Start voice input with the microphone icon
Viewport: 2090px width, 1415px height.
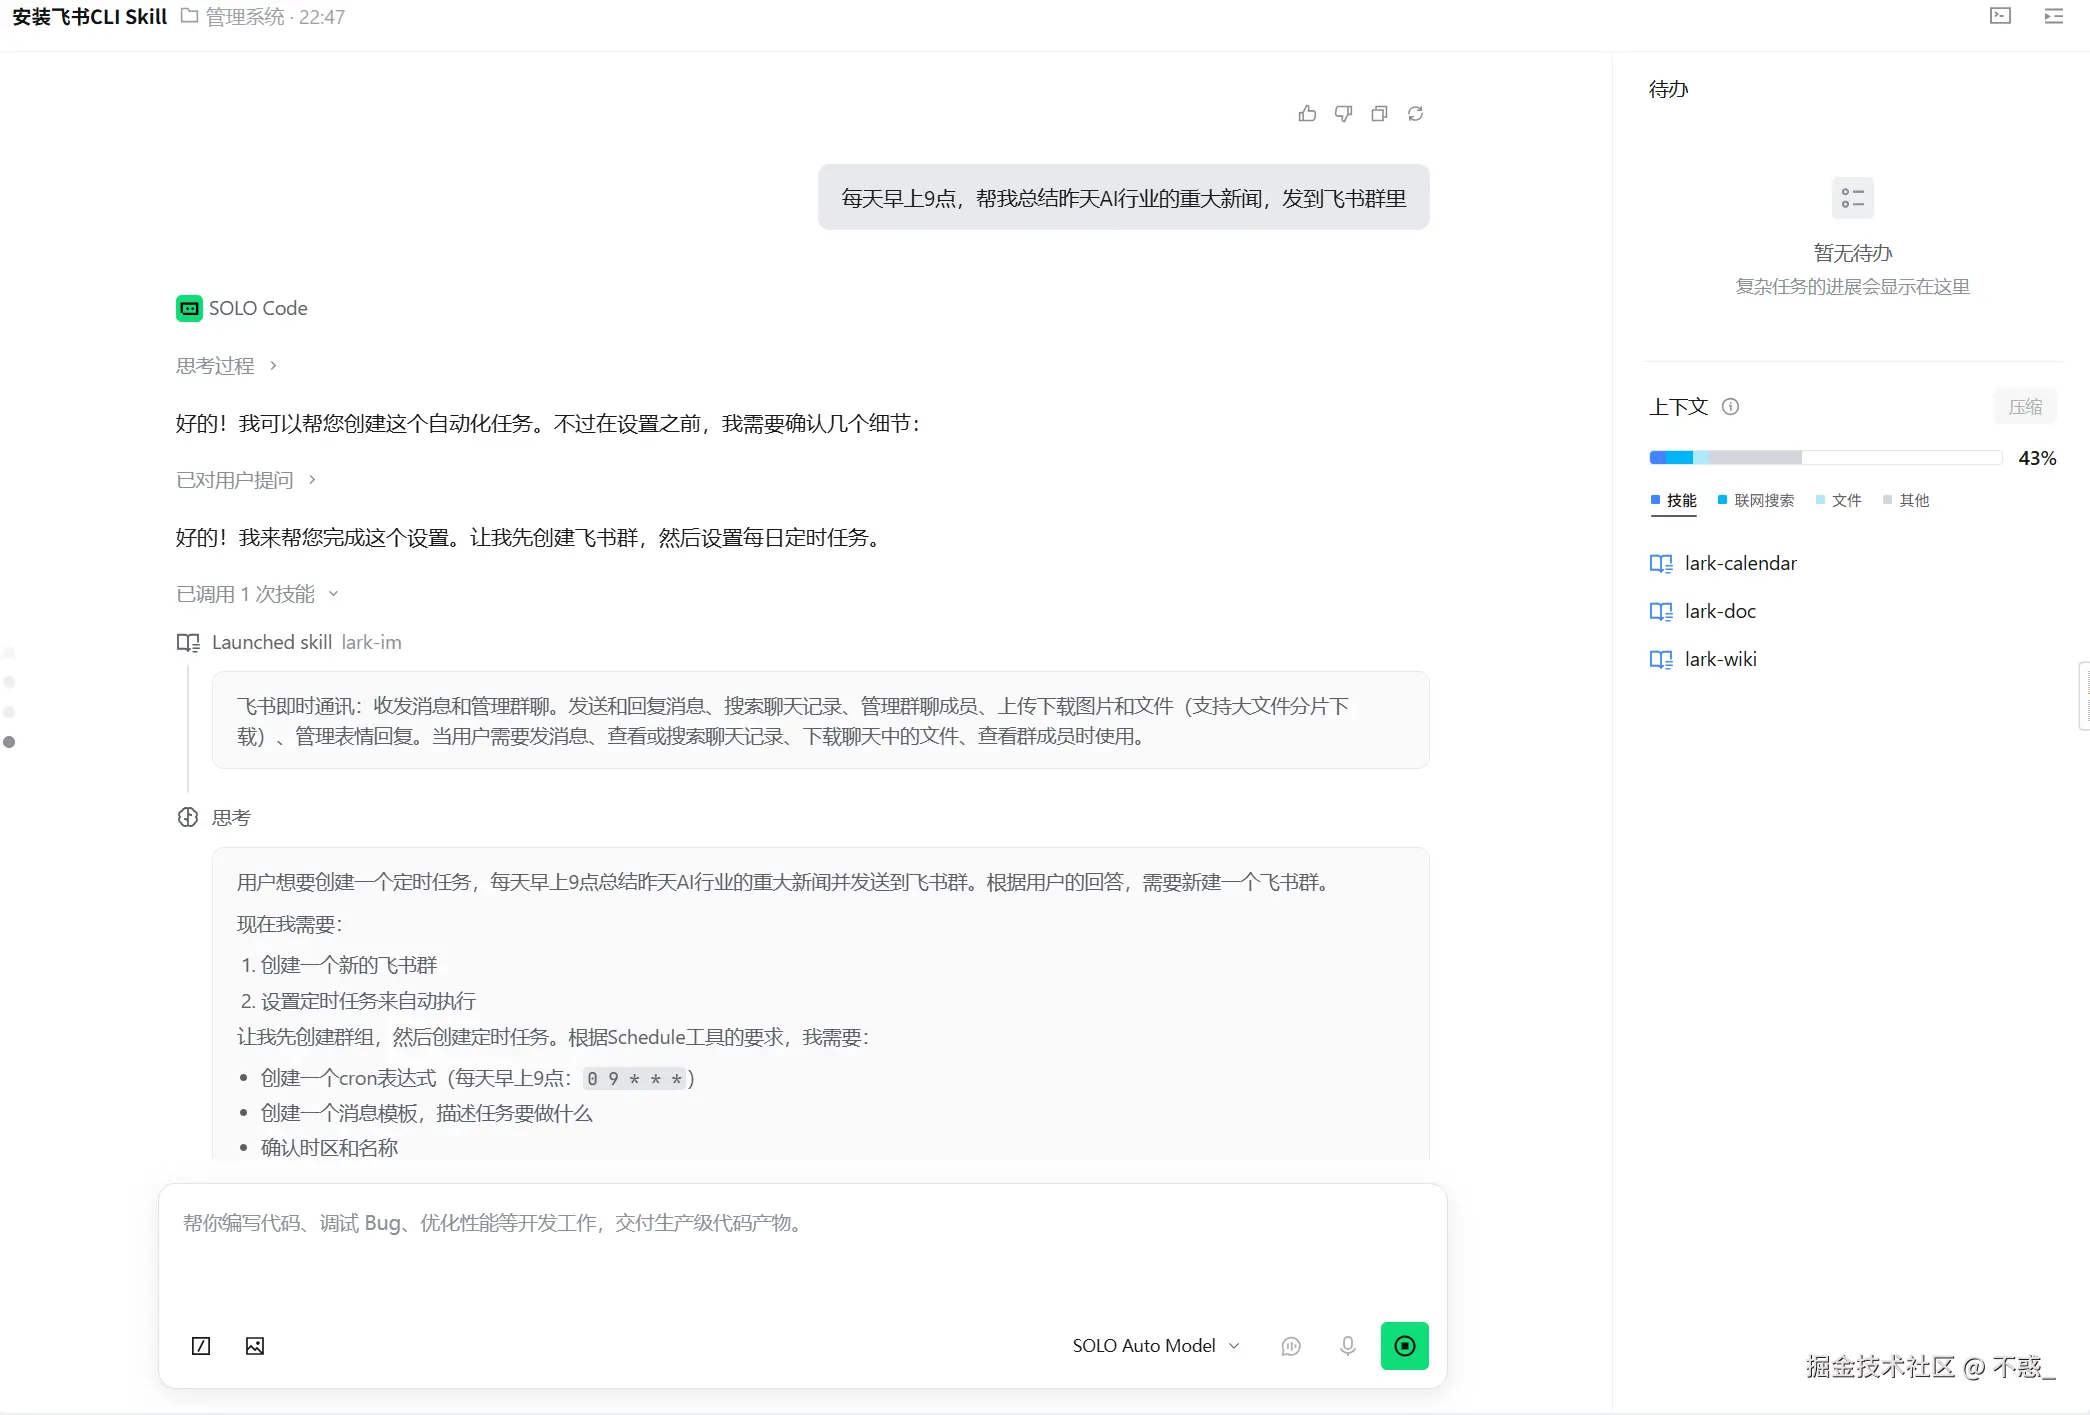[1348, 1346]
